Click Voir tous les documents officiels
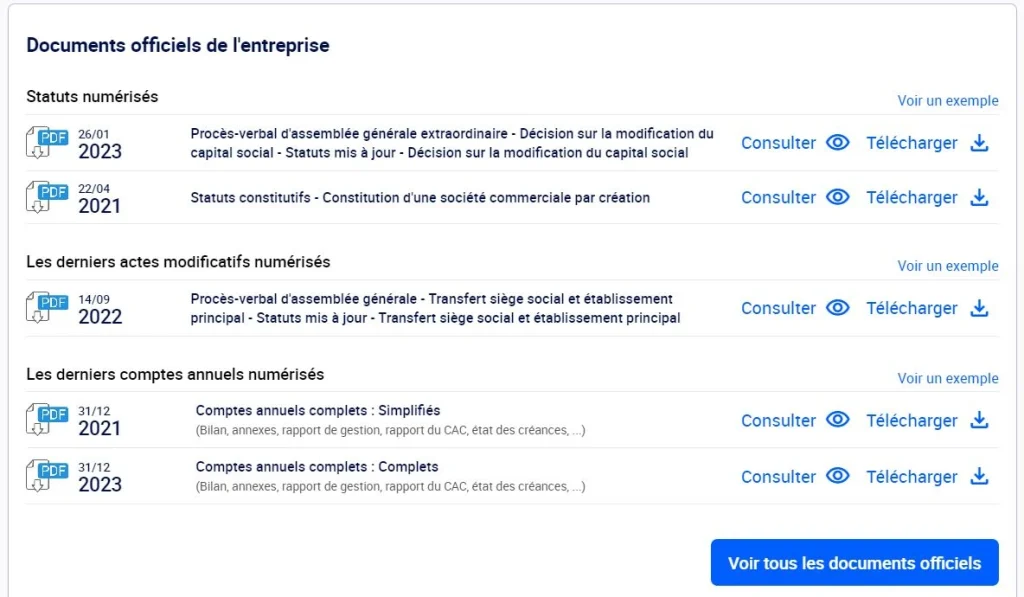This screenshot has height=597, width=1024. coord(853,562)
